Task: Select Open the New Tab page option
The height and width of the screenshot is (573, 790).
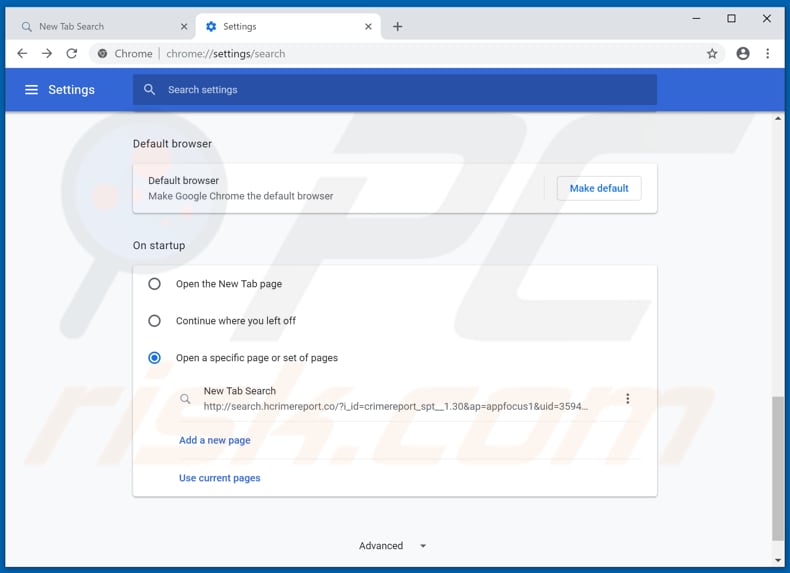Action: click(x=154, y=284)
